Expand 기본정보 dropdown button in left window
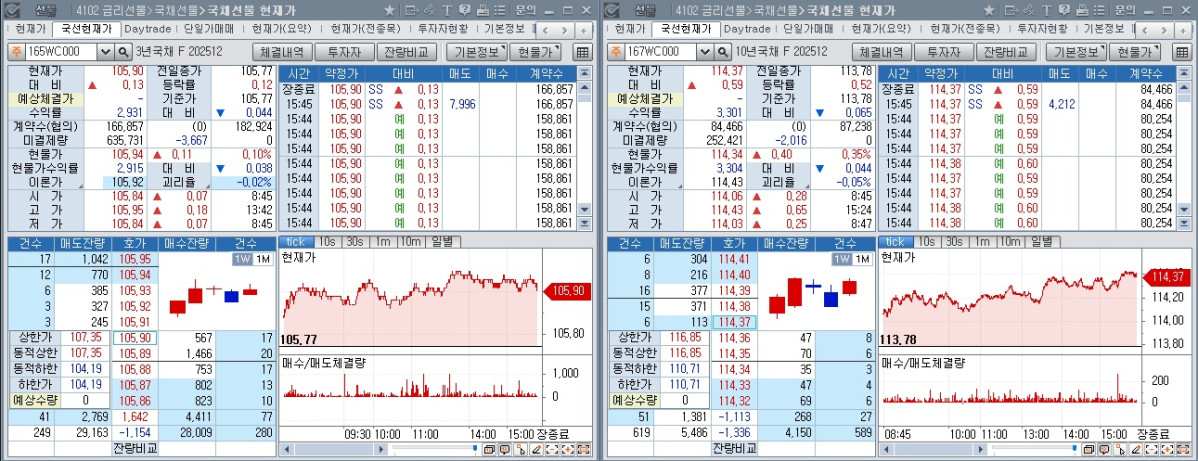1198x461 pixels. click(x=476, y=52)
